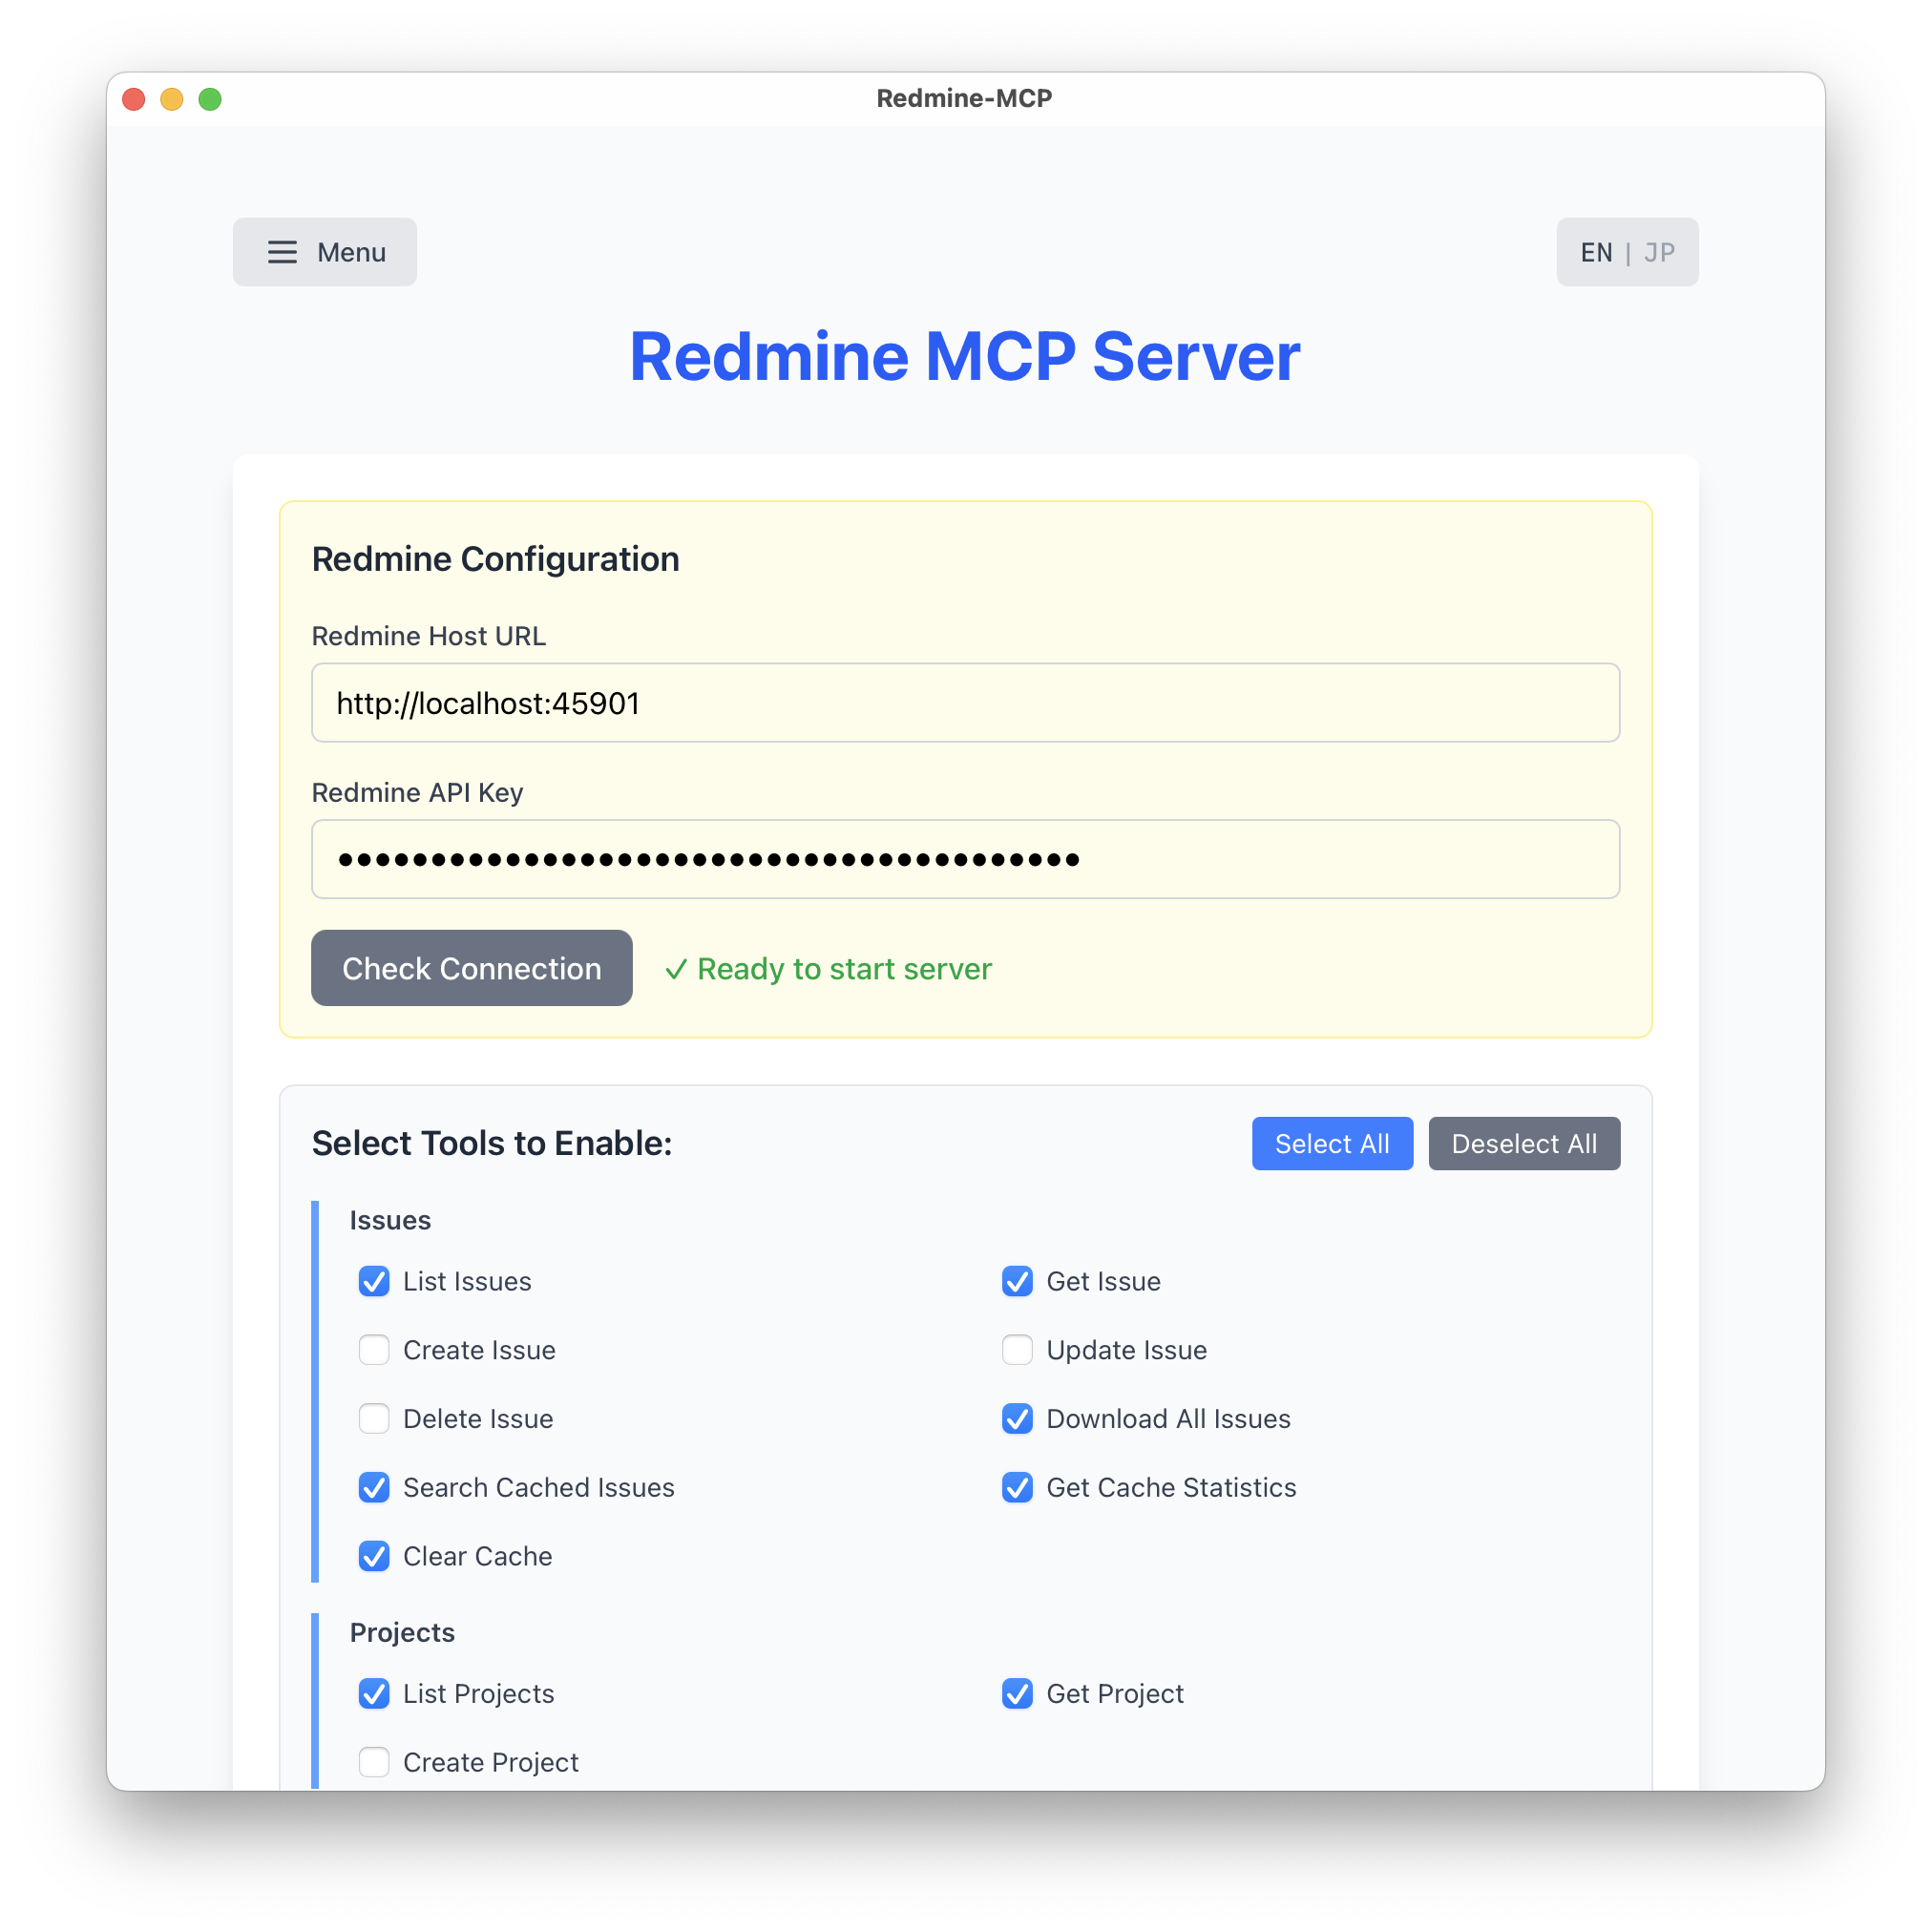Click the Redmine MCP Server heading
Image resolution: width=1932 pixels, height=1932 pixels.
pos(965,357)
